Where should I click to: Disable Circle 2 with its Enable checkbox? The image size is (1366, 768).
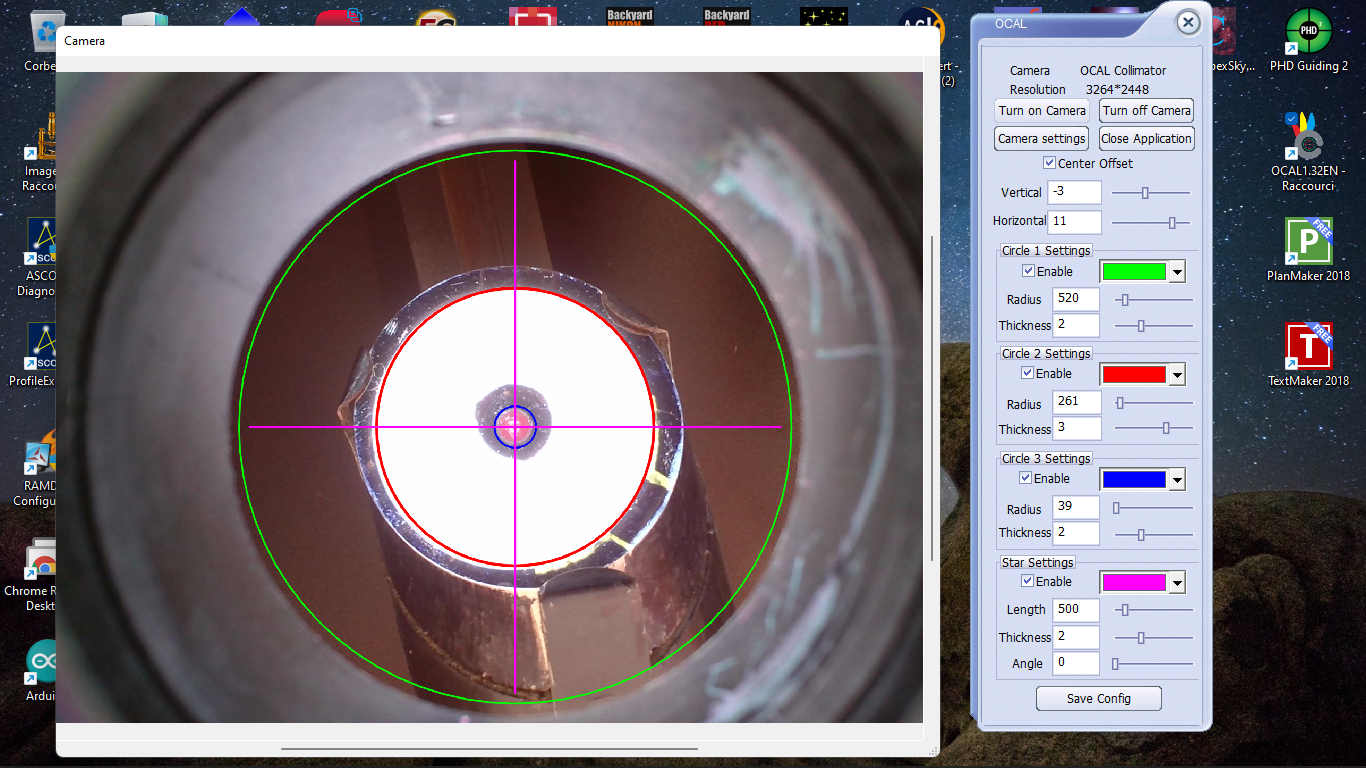1028,373
